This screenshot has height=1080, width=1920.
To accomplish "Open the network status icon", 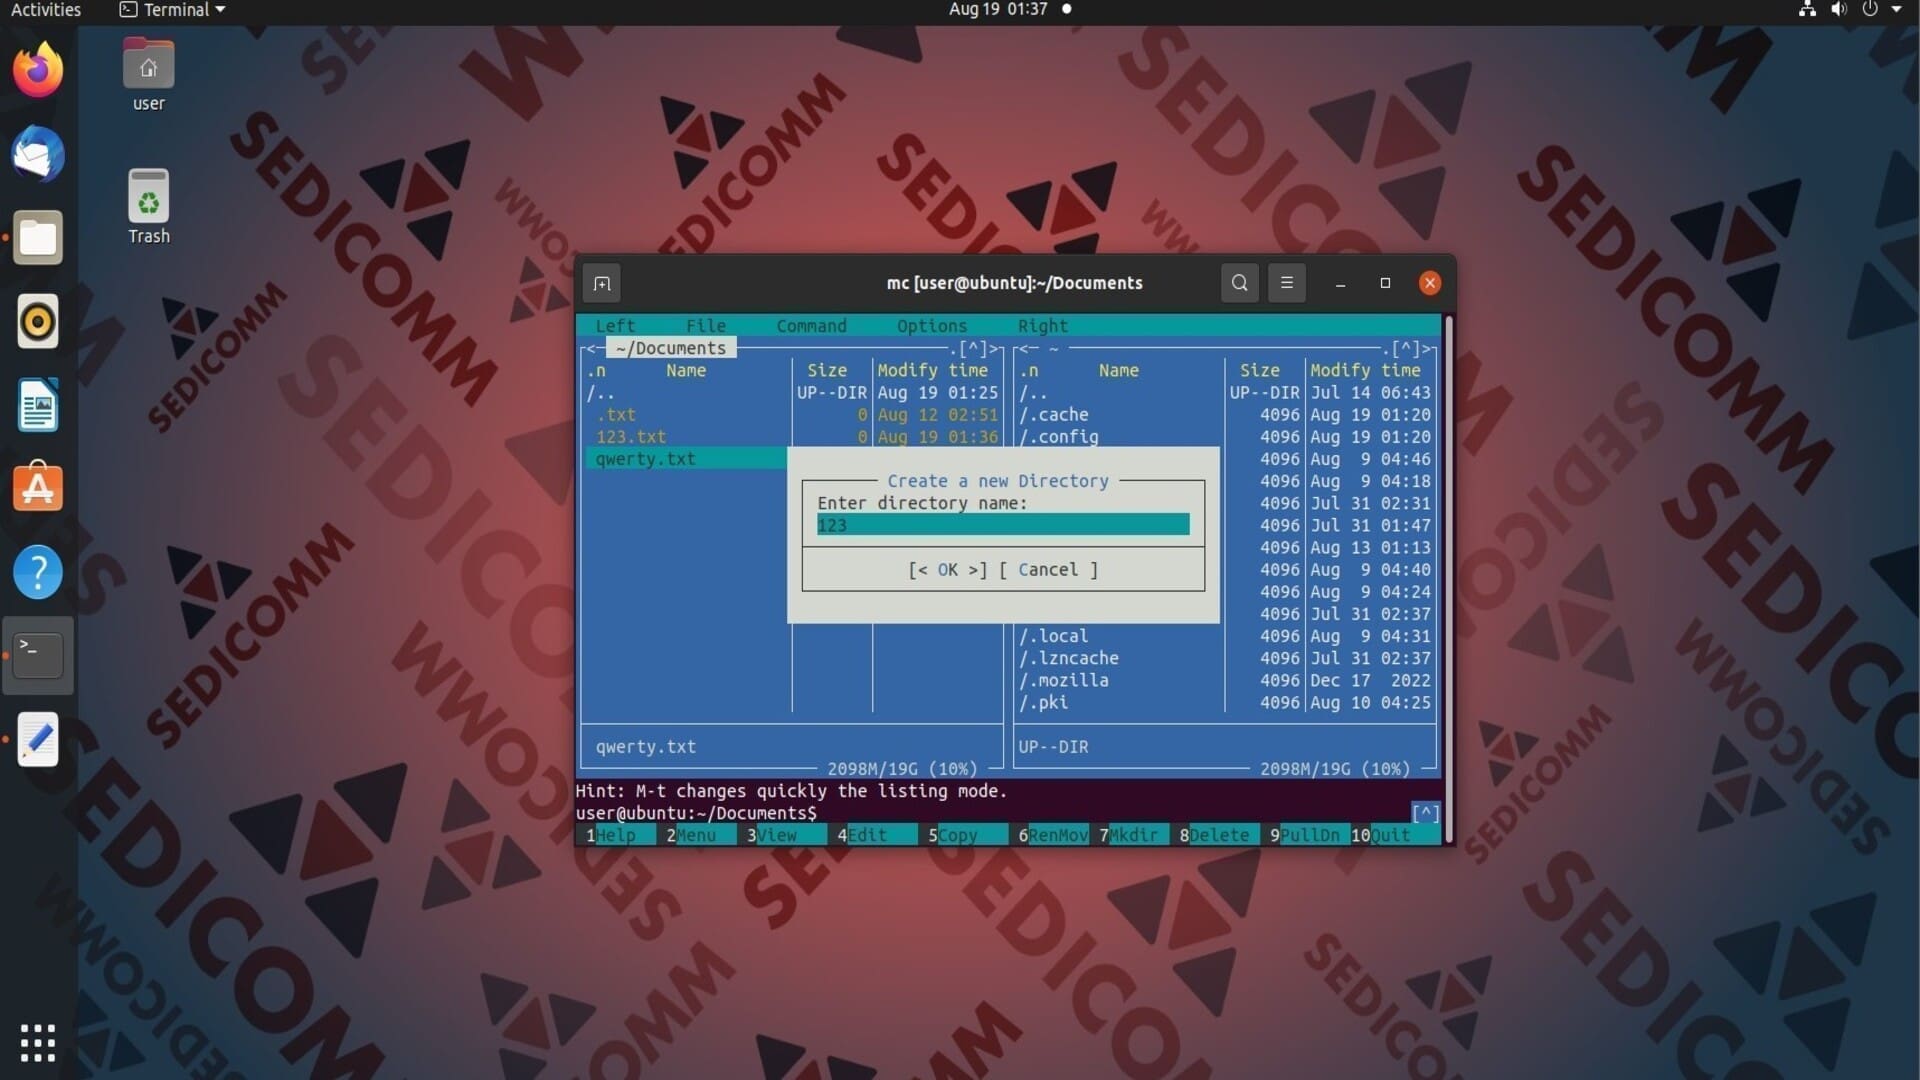I will [x=1807, y=10].
